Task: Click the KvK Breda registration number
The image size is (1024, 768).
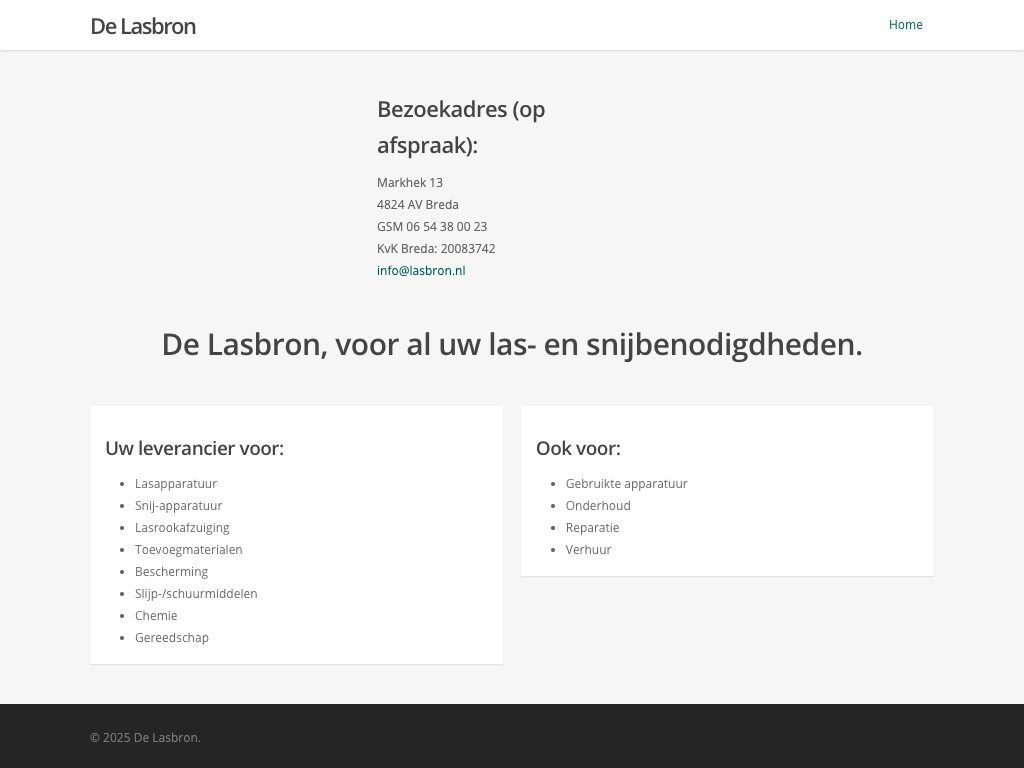Action: point(436,249)
